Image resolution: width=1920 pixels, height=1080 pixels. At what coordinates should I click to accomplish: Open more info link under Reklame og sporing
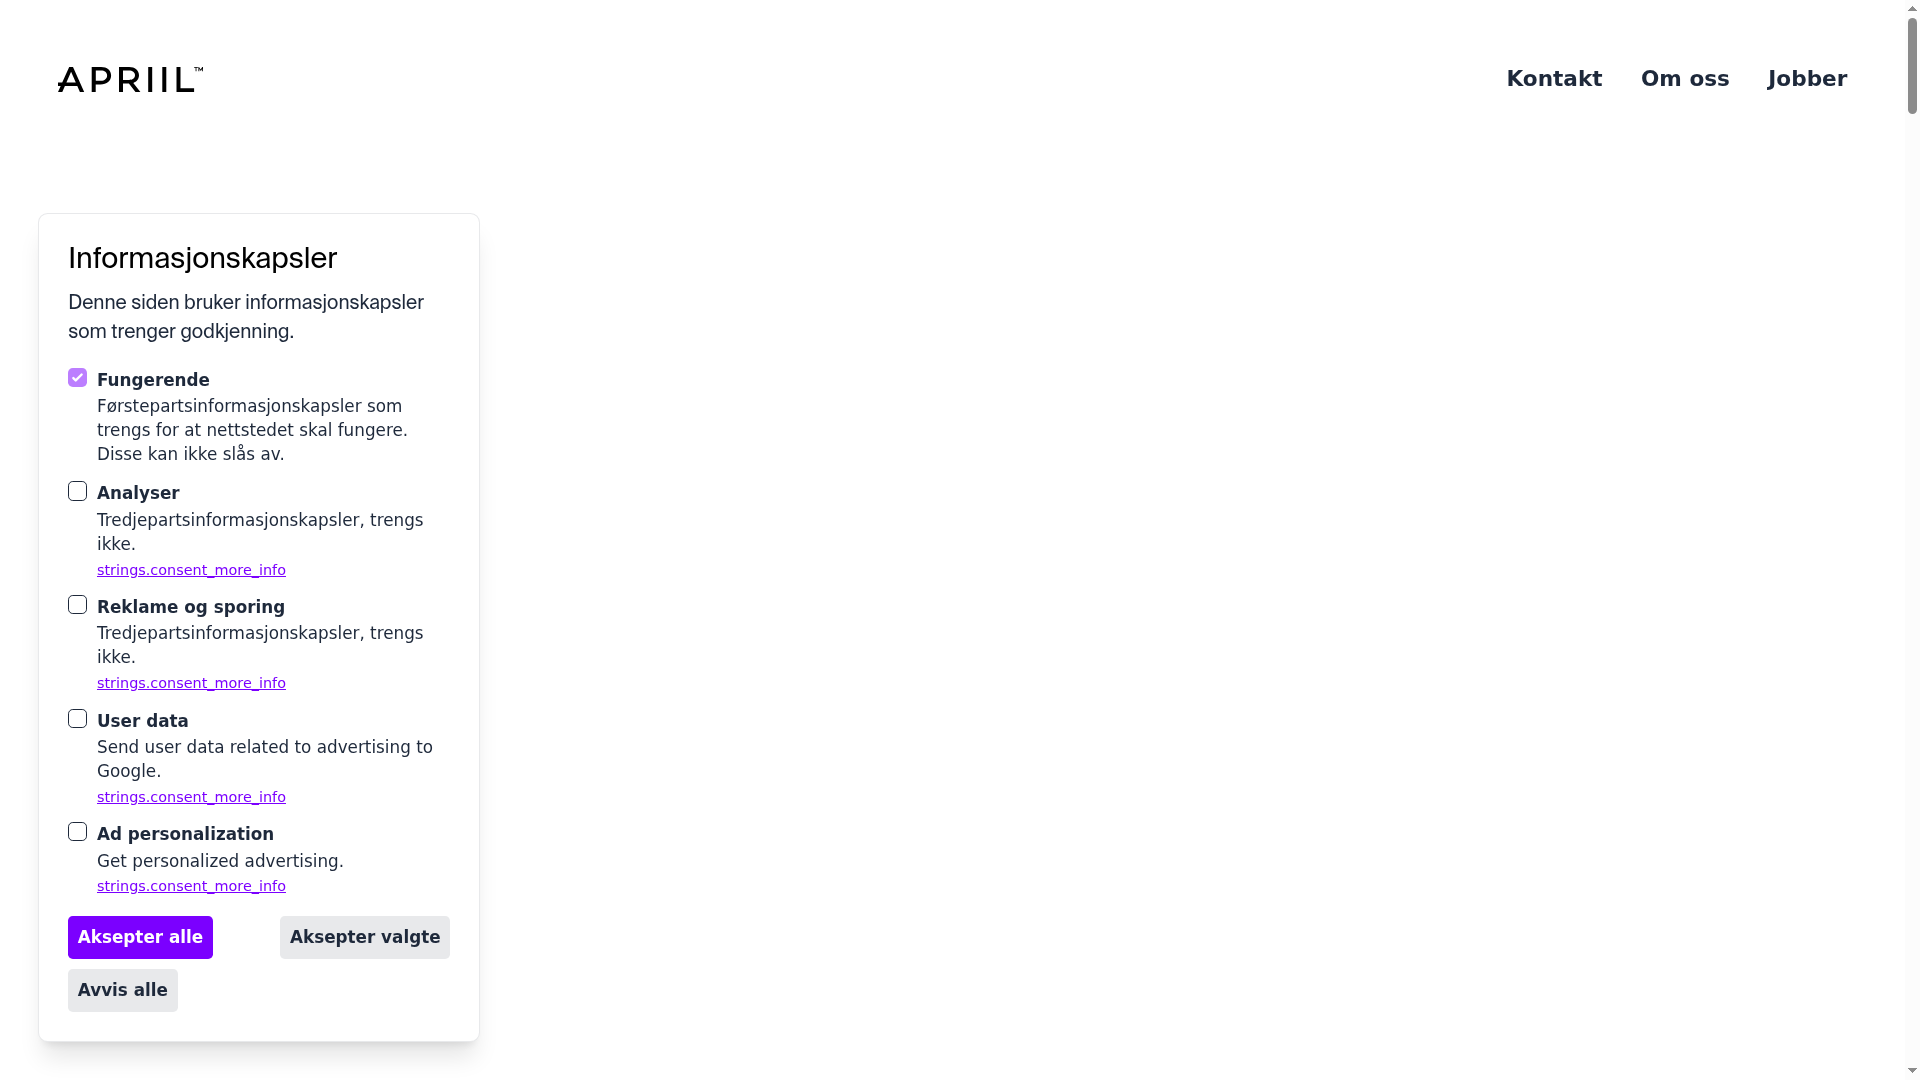[x=191, y=683]
